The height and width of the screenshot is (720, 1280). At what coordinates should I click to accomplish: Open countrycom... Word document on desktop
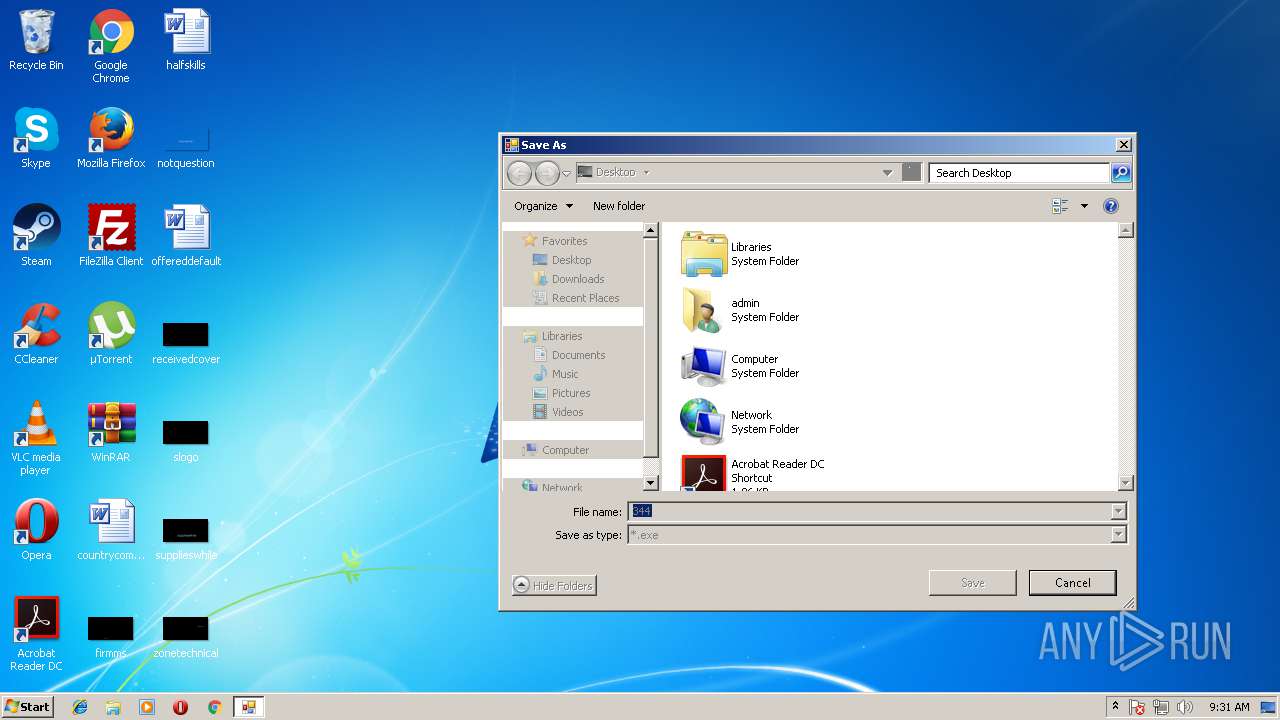(111, 531)
